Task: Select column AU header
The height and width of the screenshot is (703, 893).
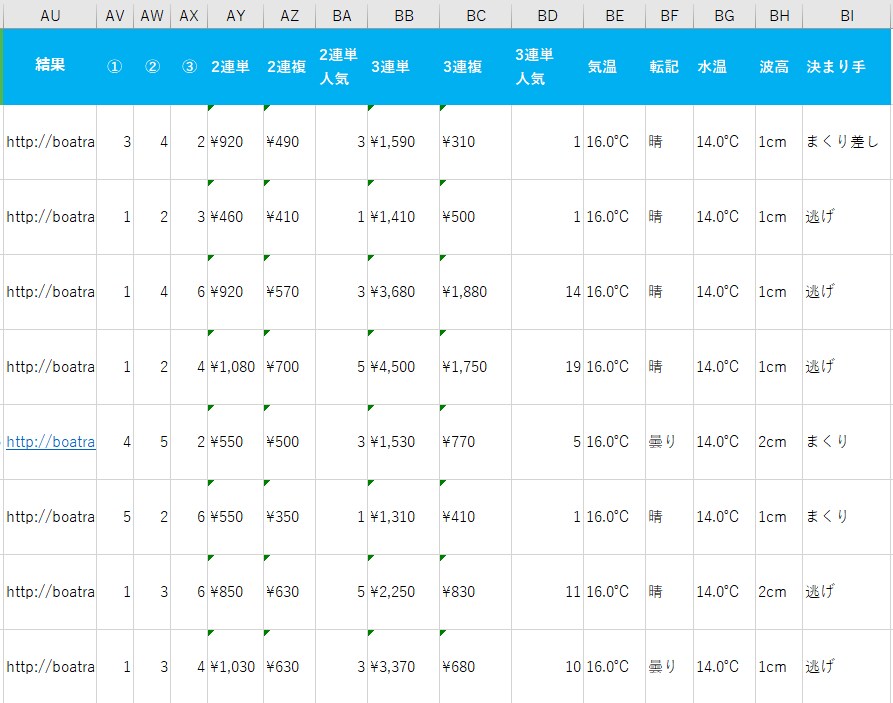Action: point(50,15)
